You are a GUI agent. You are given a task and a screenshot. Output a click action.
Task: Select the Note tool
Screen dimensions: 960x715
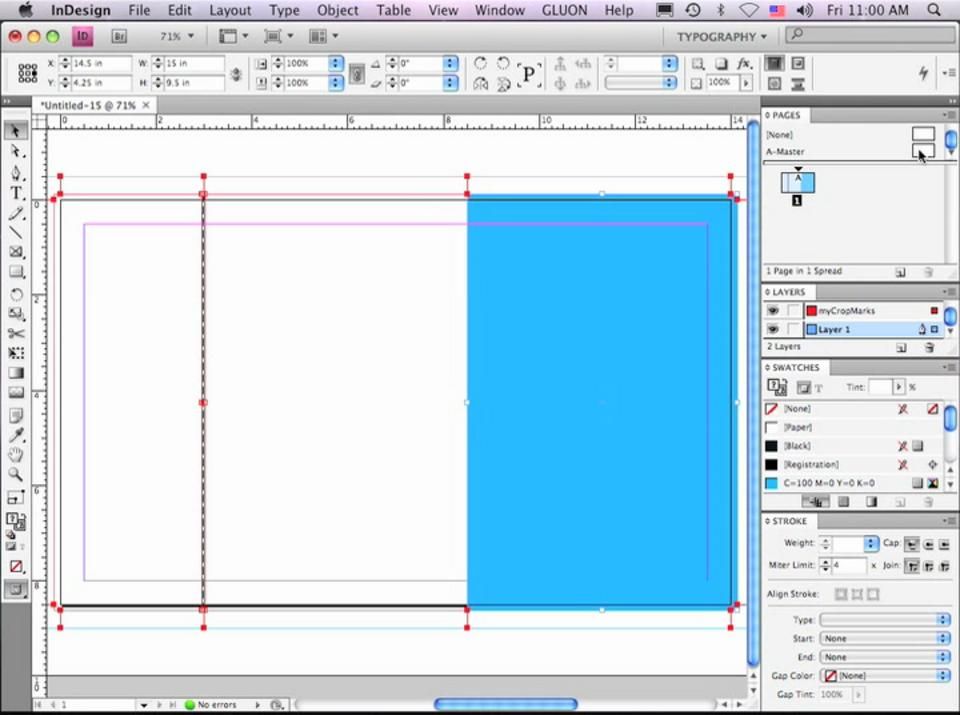pos(16,416)
